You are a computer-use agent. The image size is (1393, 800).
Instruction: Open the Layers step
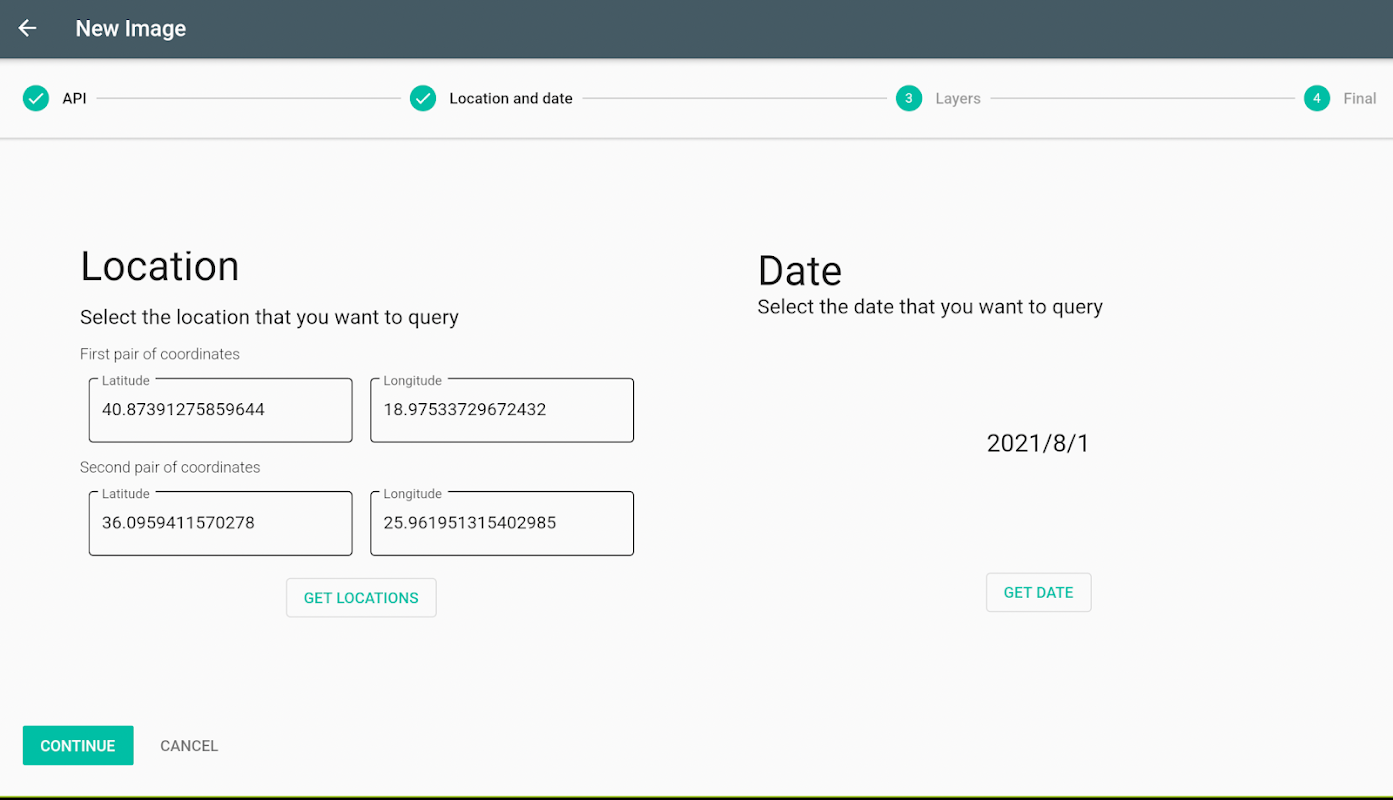(958, 99)
